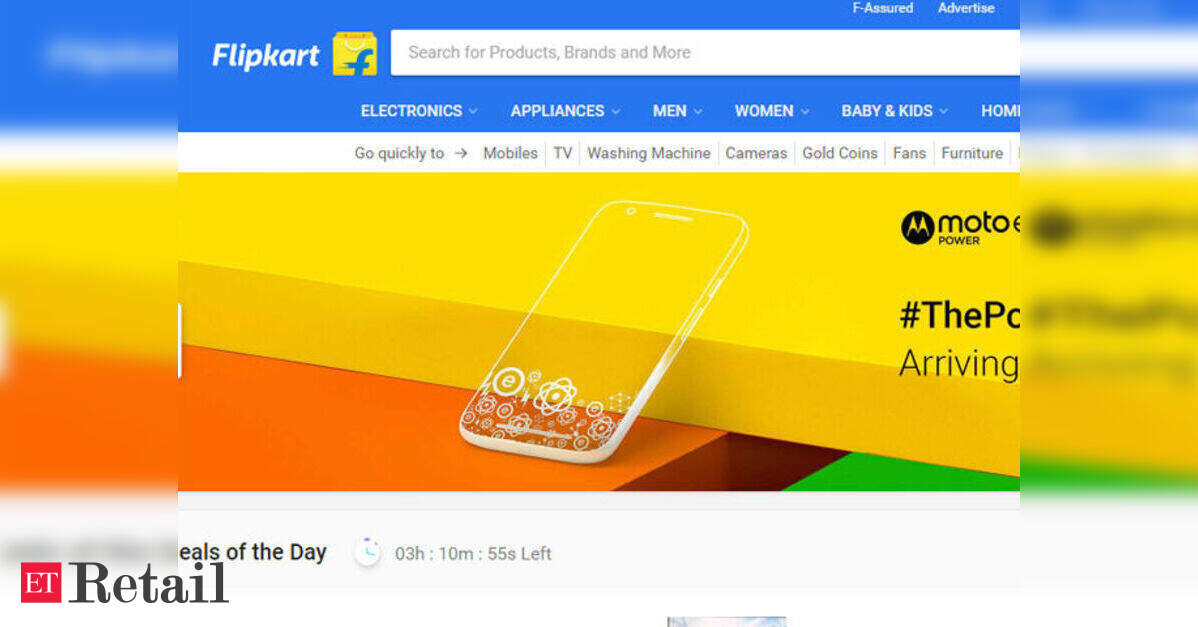
Task: Open the Men category dropdown
Action: (677, 111)
